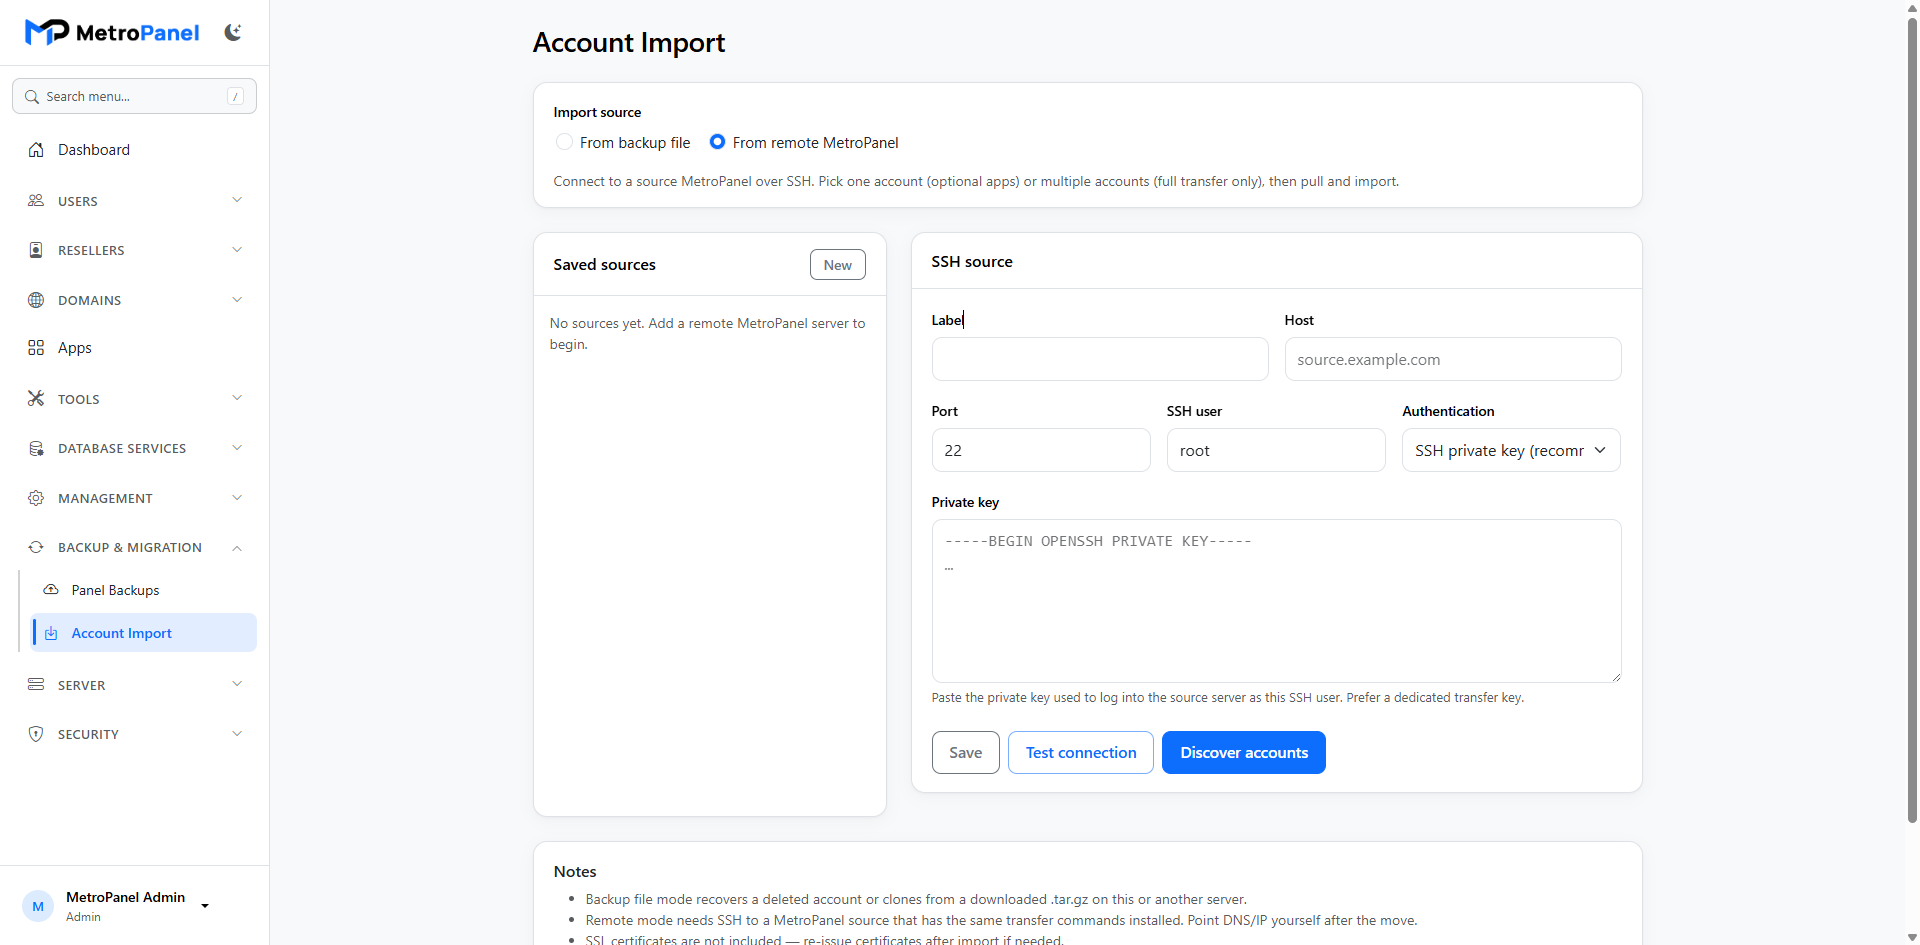The image size is (1920, 945).
Task: Open the MetroPanel Admin account caret
Action: 205,906
